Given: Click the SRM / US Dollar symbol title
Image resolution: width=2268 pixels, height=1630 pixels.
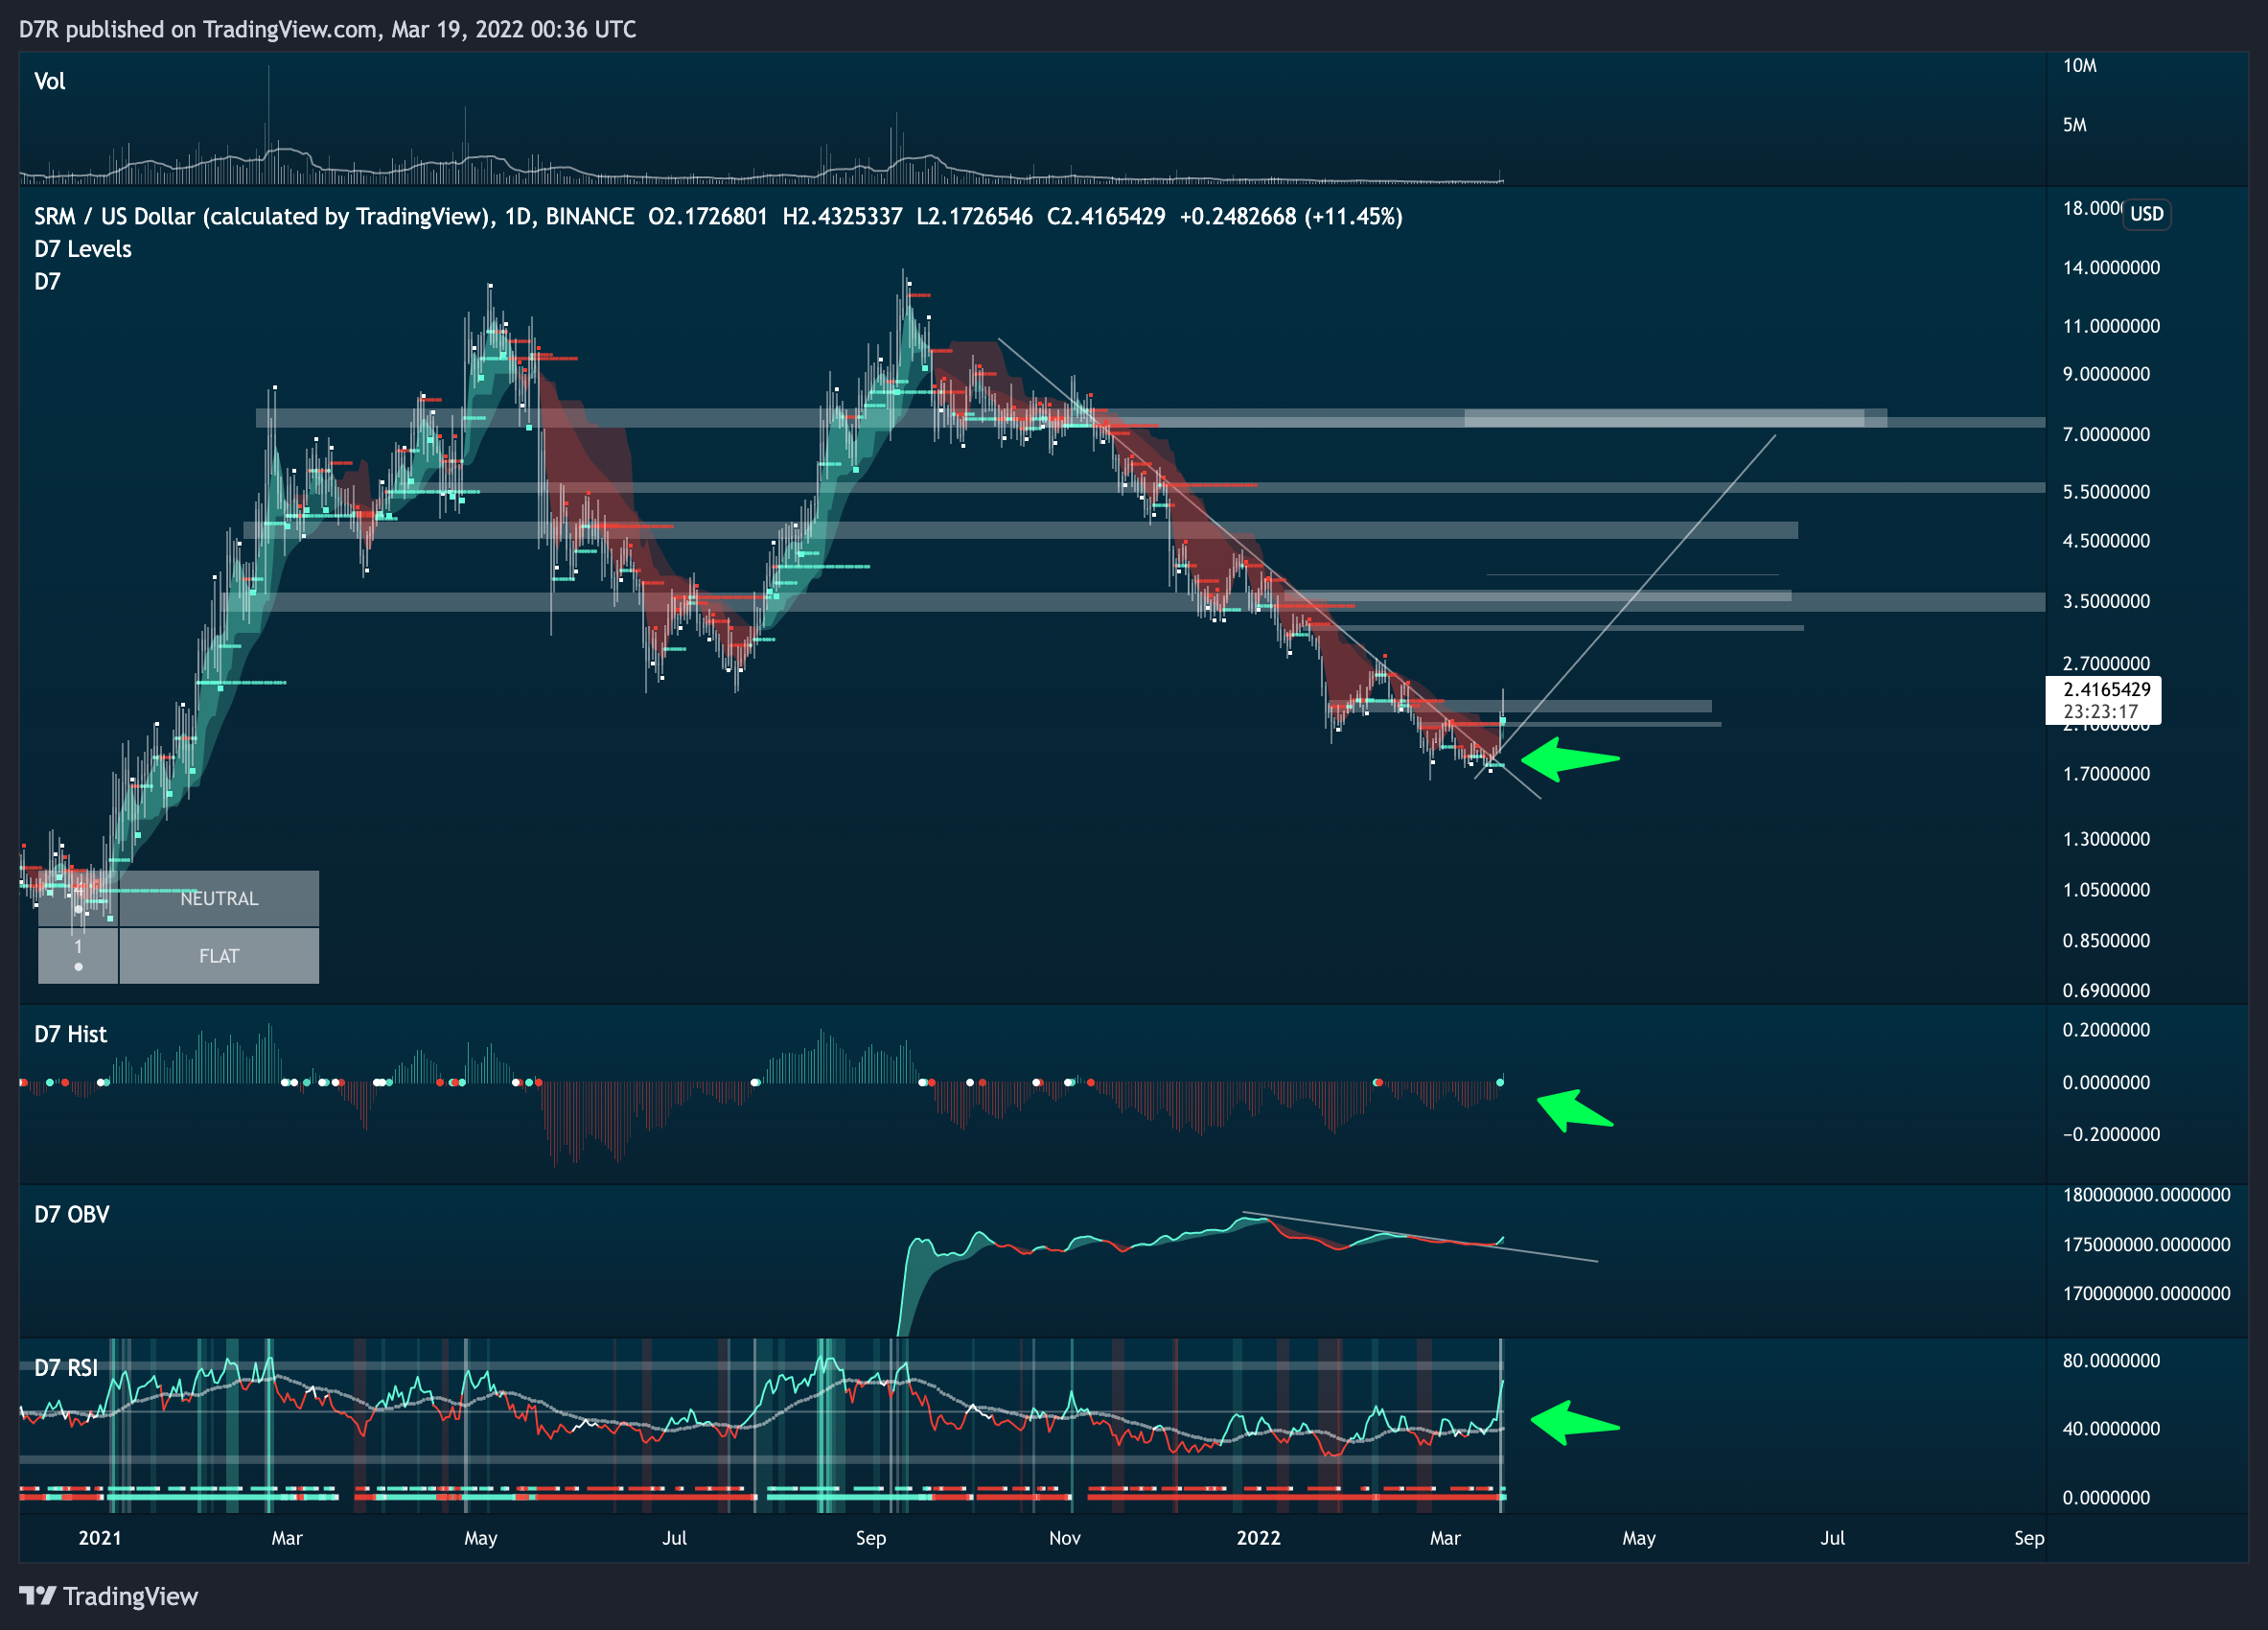Looking at the screenshot, I should 264,216.
